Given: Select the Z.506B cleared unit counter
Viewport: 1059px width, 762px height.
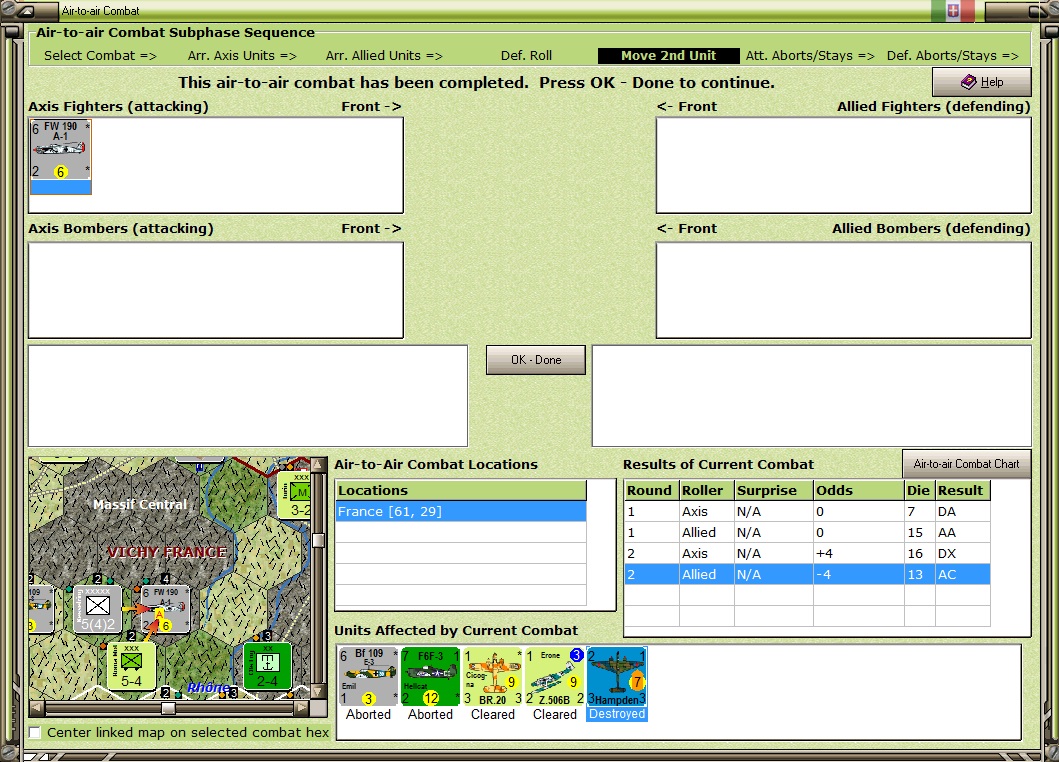Looking at the screenshot, I should (554, 676).
